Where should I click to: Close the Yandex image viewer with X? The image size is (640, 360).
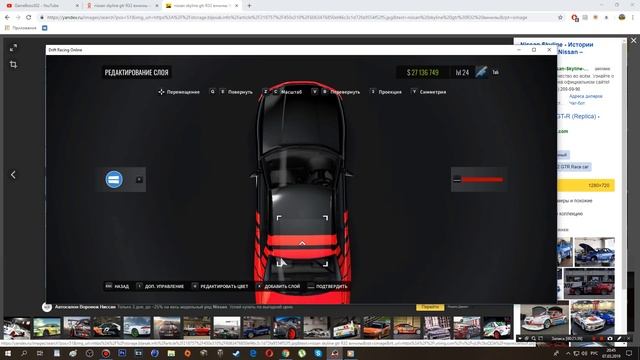click(633, 41)
